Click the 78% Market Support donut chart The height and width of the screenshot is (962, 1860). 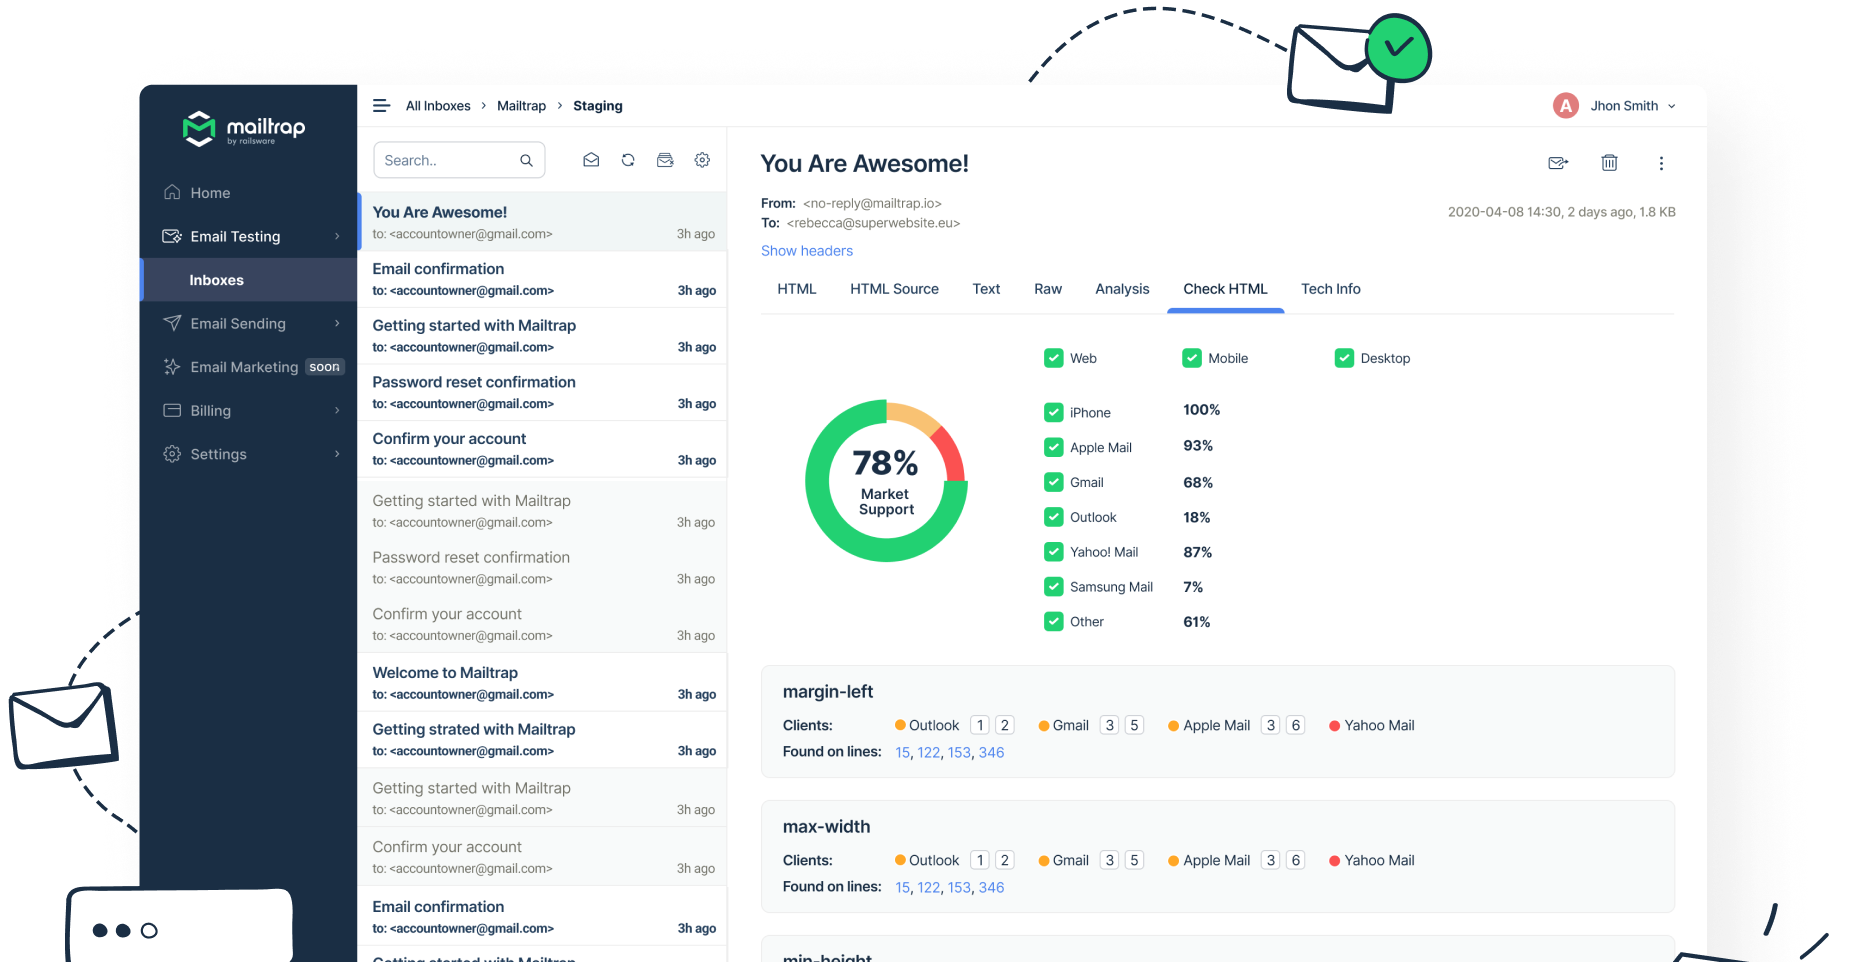[886, 481]
